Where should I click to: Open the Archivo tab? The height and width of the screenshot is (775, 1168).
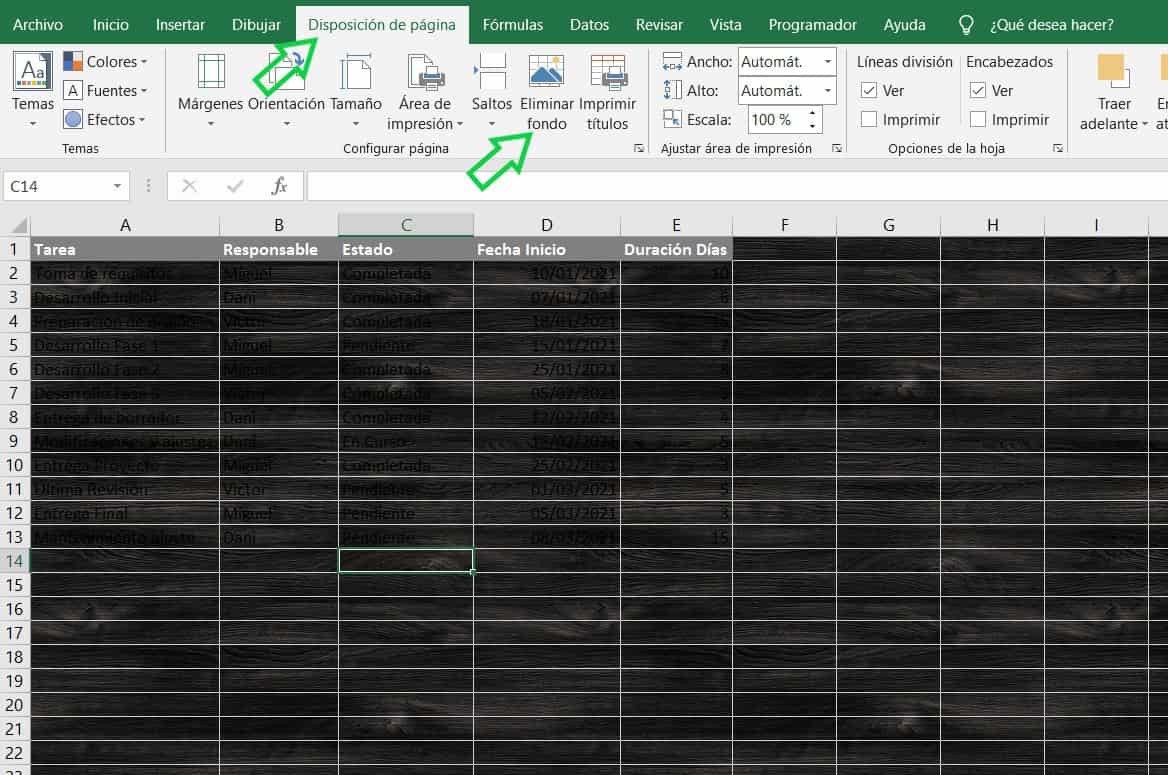(37, 25)
